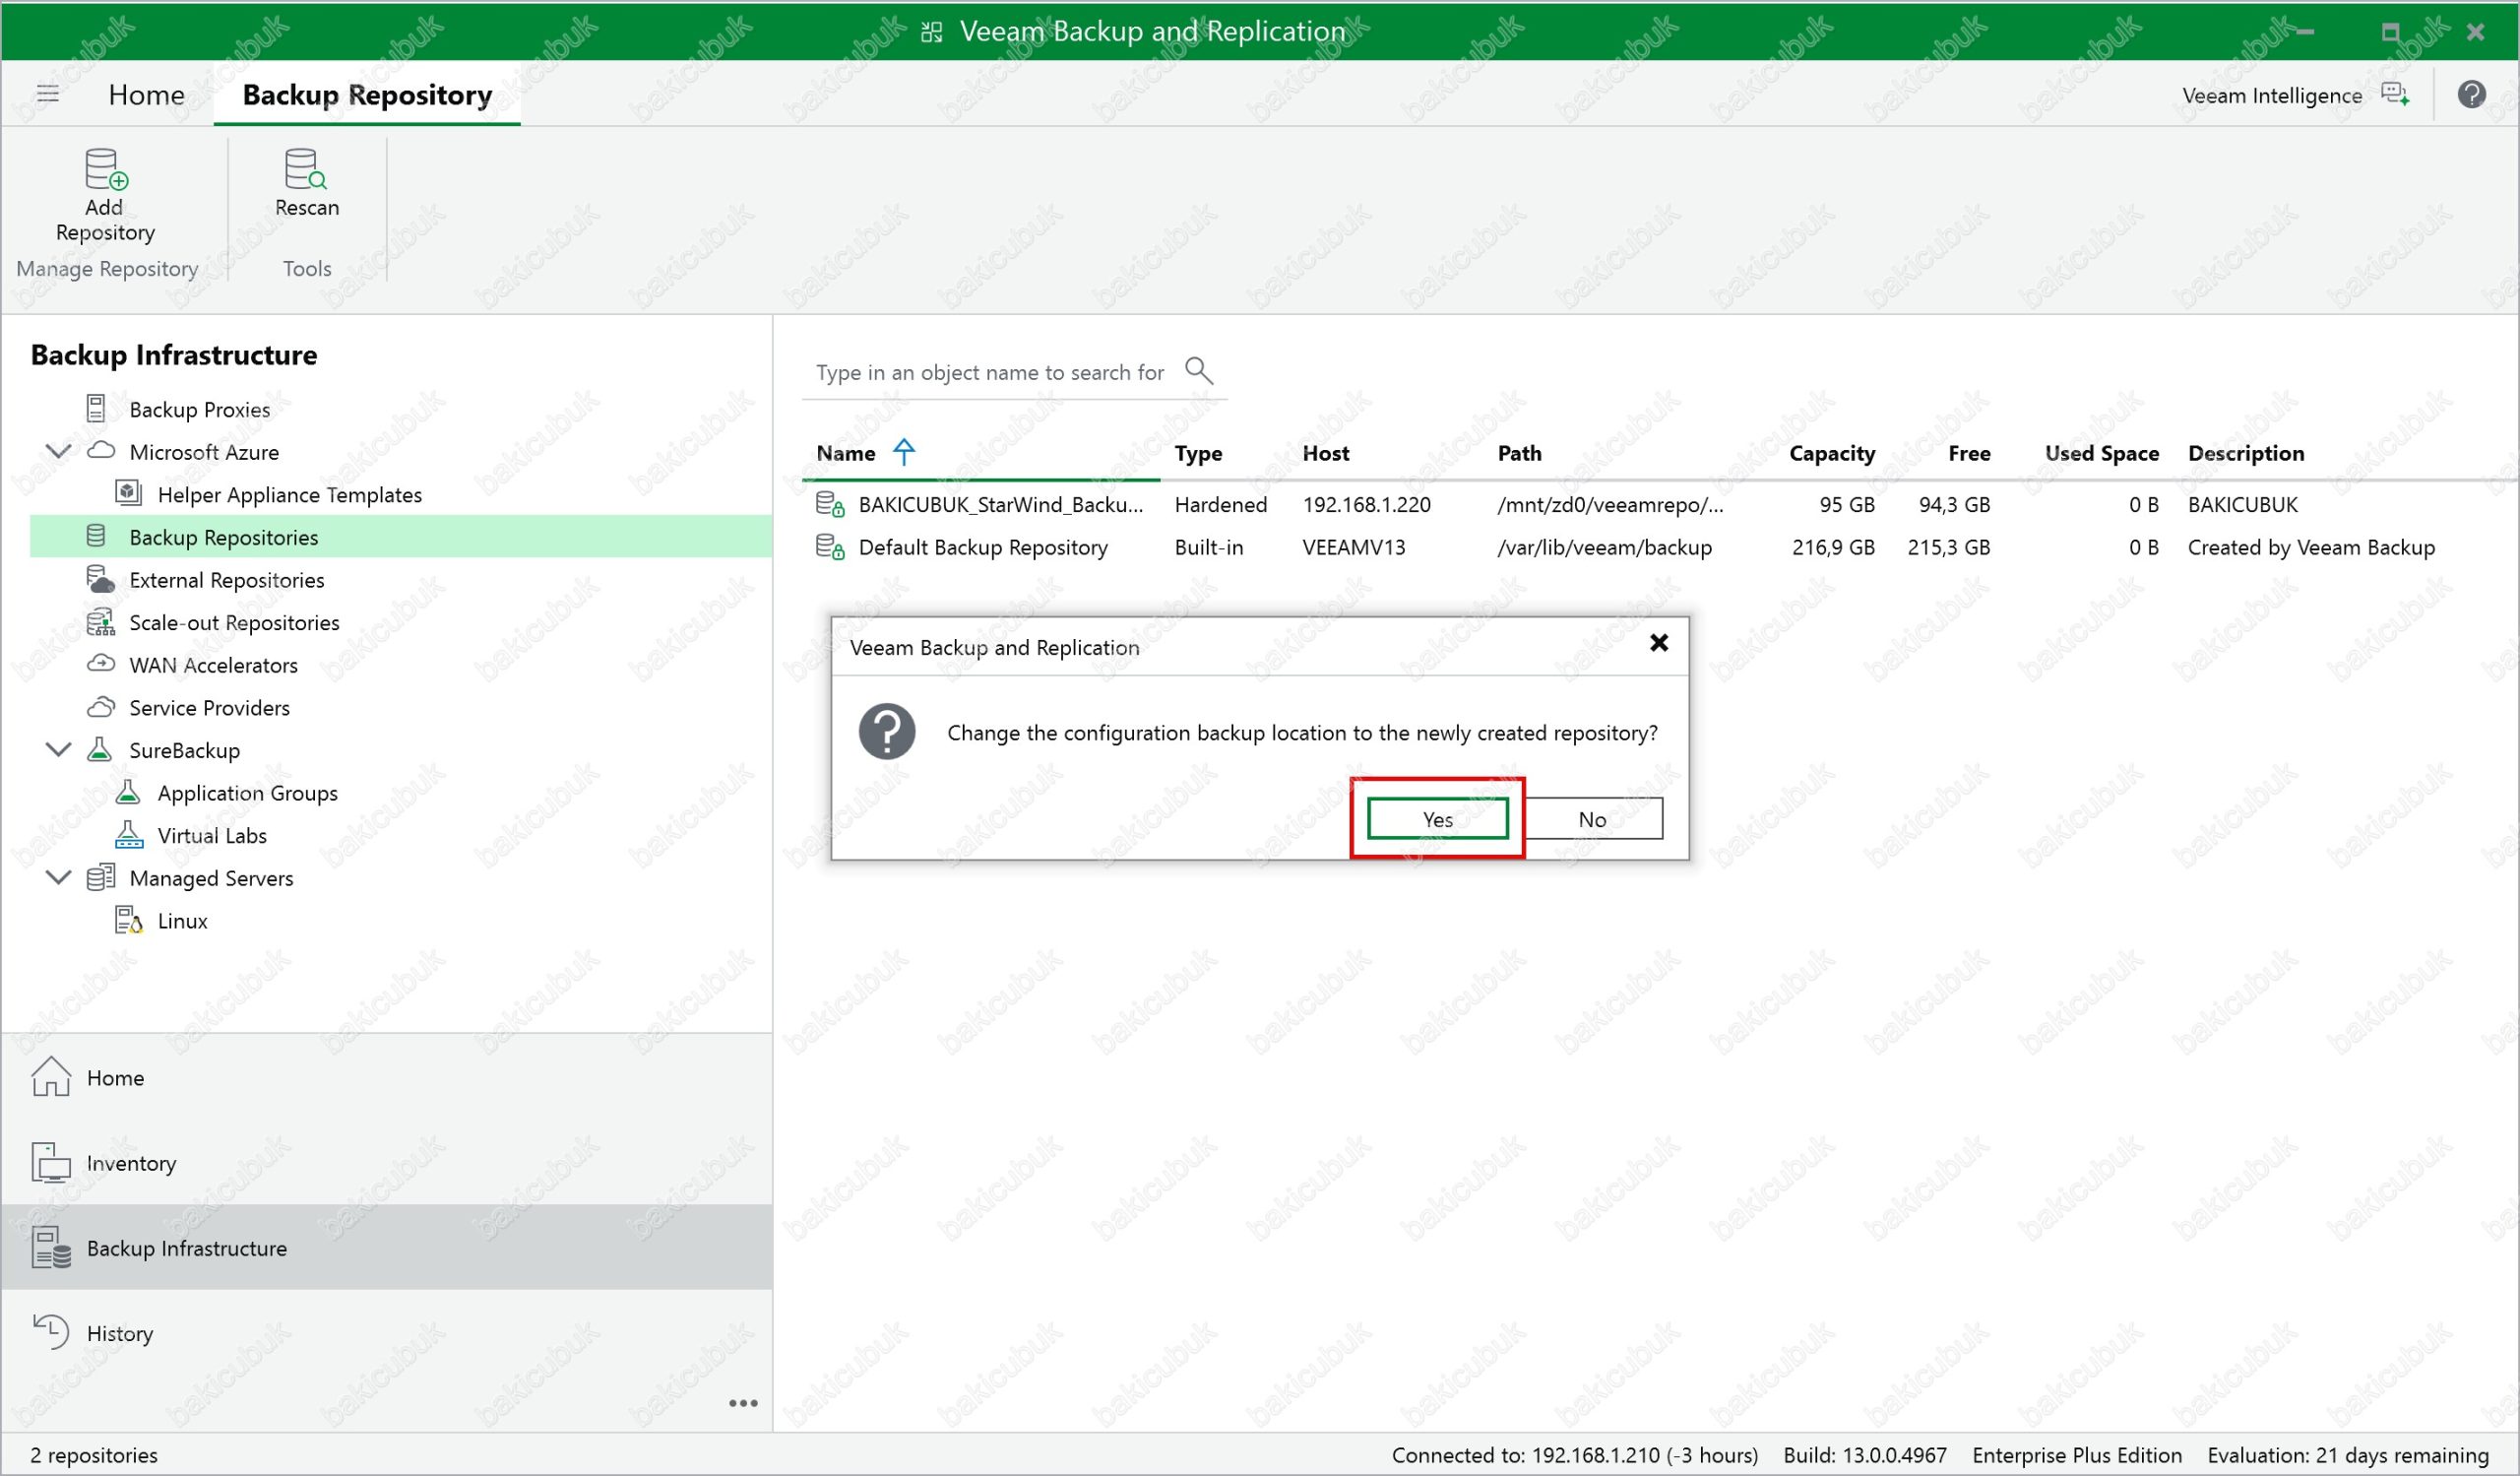Click the Application Groups icon

[x=128, y=792]
